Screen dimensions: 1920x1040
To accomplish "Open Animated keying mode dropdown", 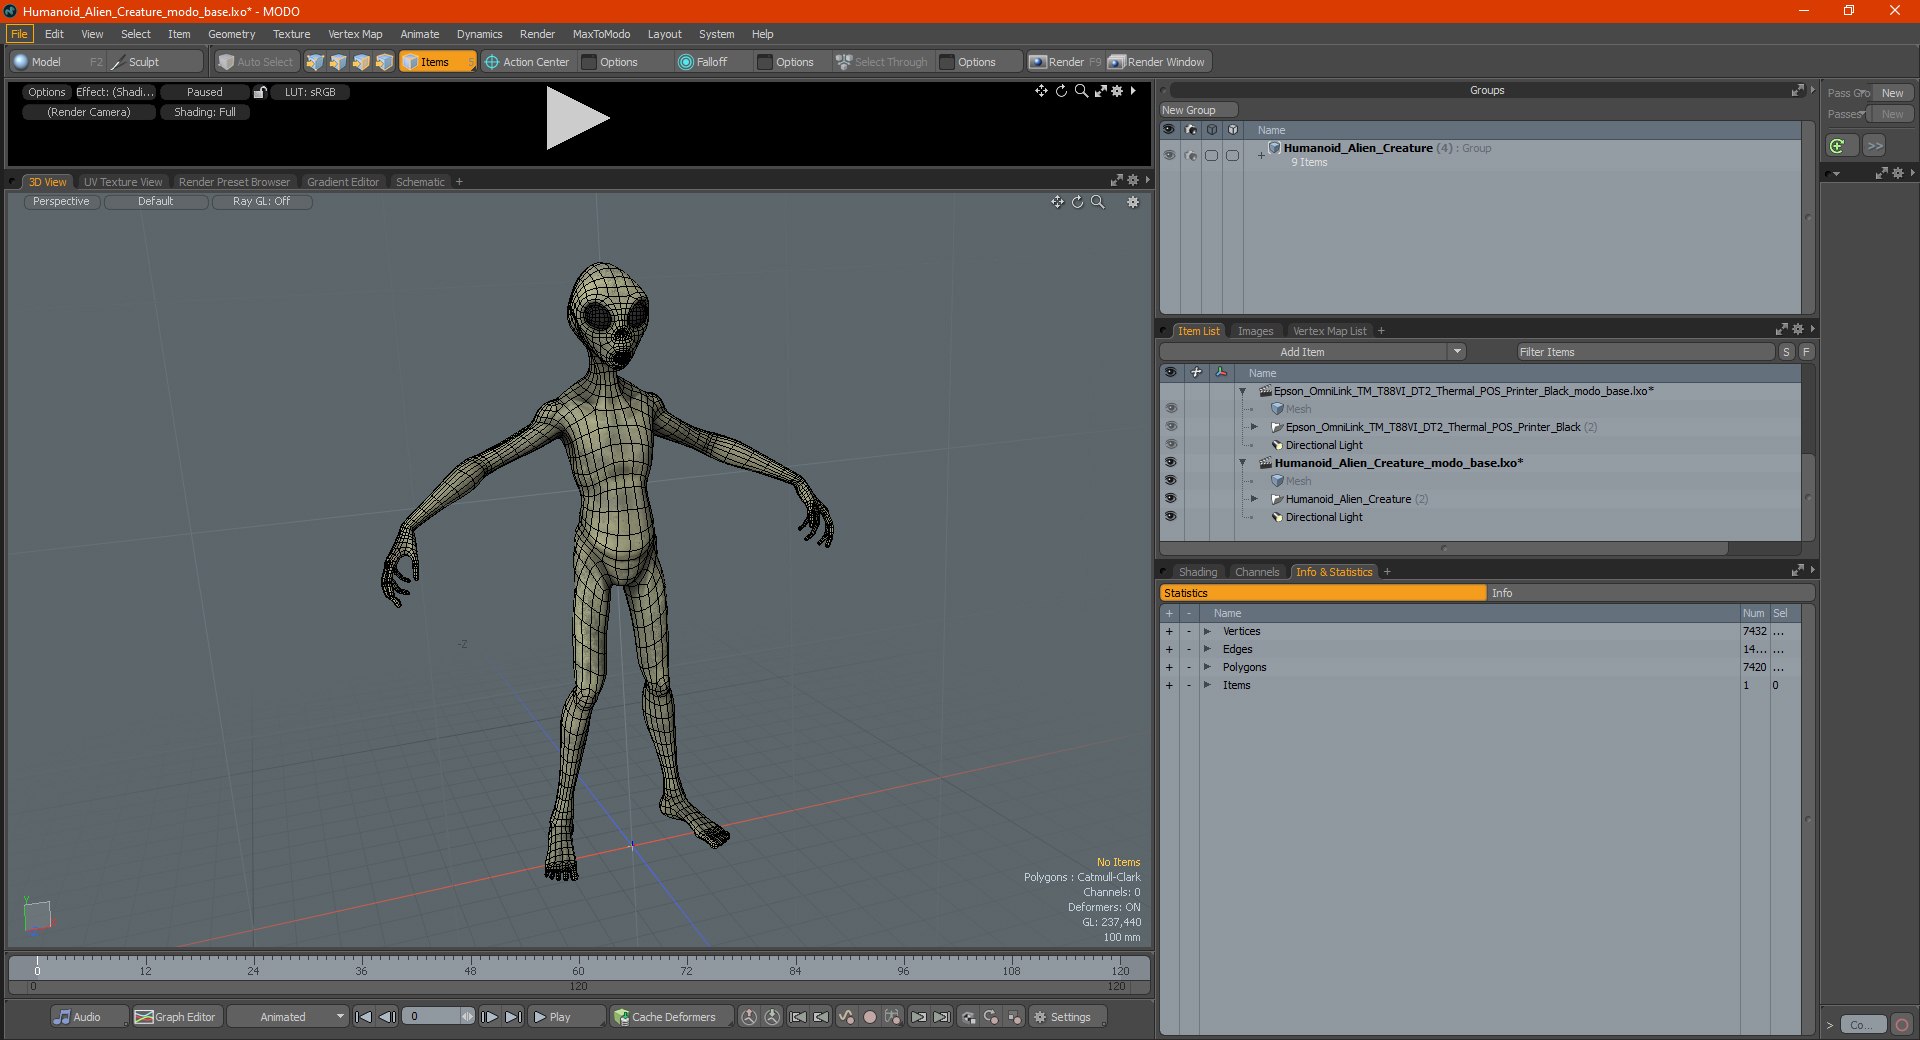I will click(x=288, y=1017).
